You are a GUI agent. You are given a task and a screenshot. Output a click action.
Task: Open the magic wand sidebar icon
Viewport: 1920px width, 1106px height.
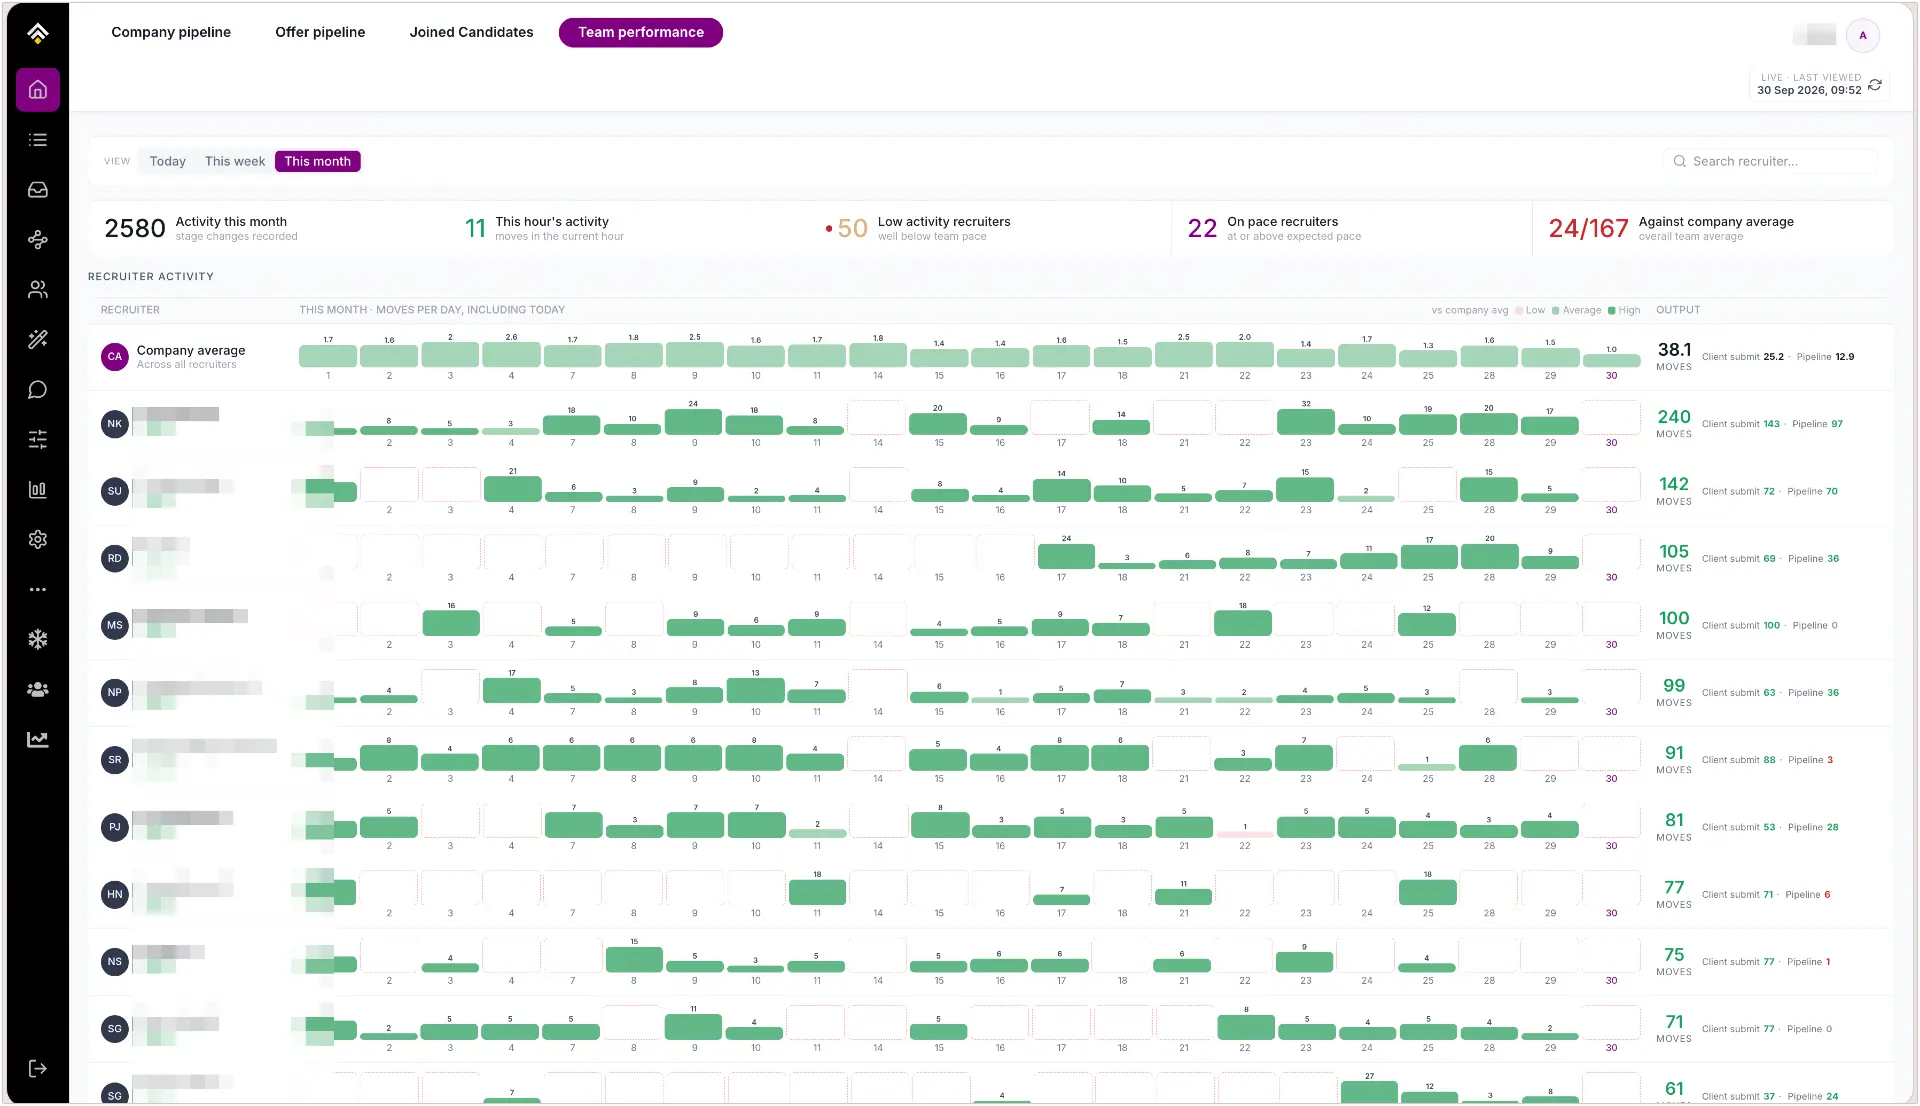tap(38, 340)
